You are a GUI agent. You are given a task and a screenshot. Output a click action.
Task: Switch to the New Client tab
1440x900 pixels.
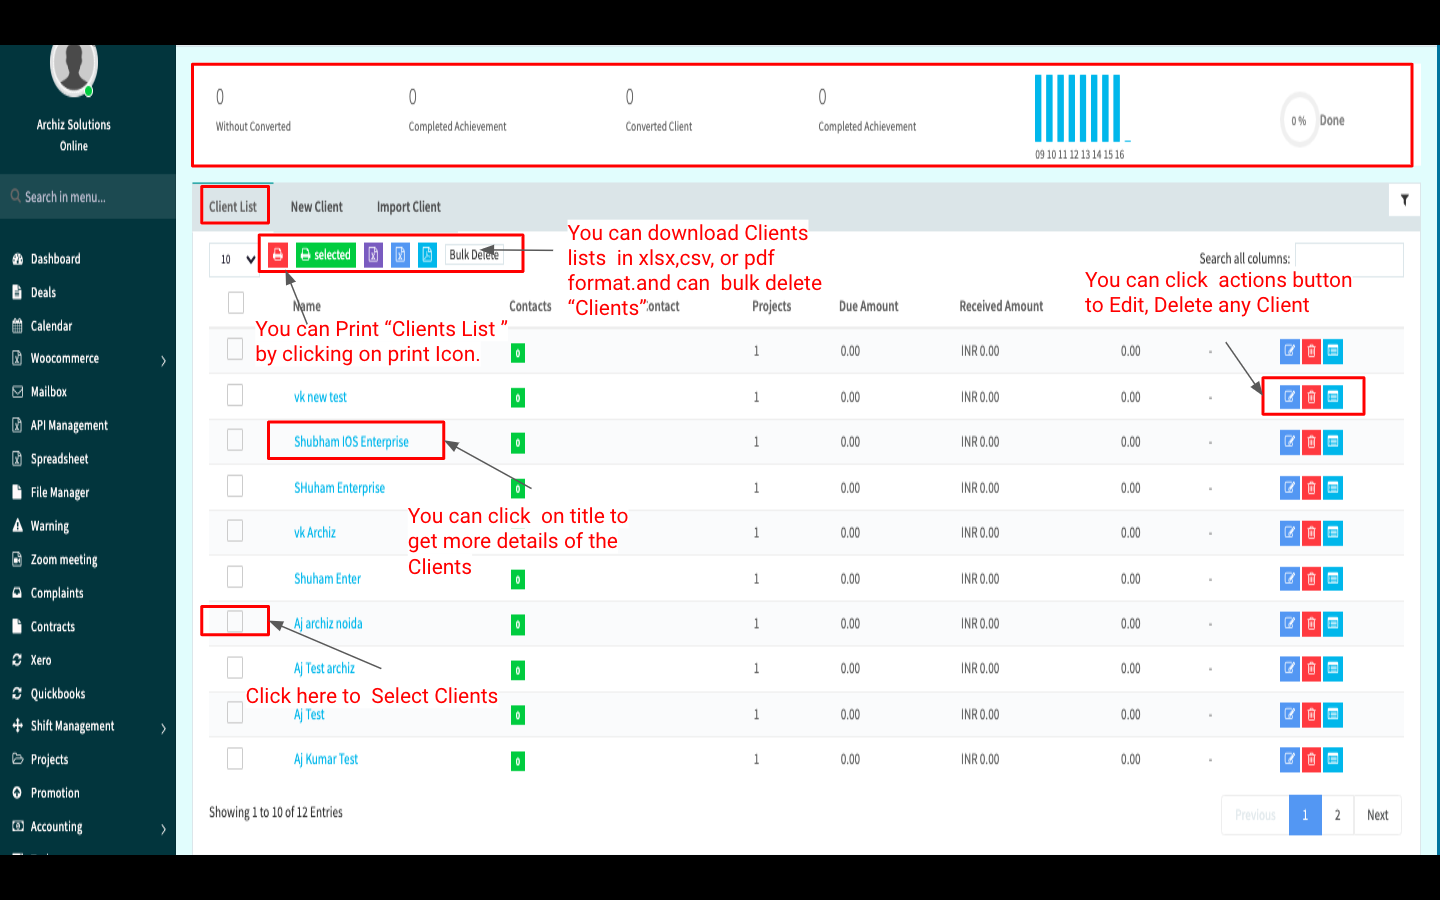[x=316, y=207]
